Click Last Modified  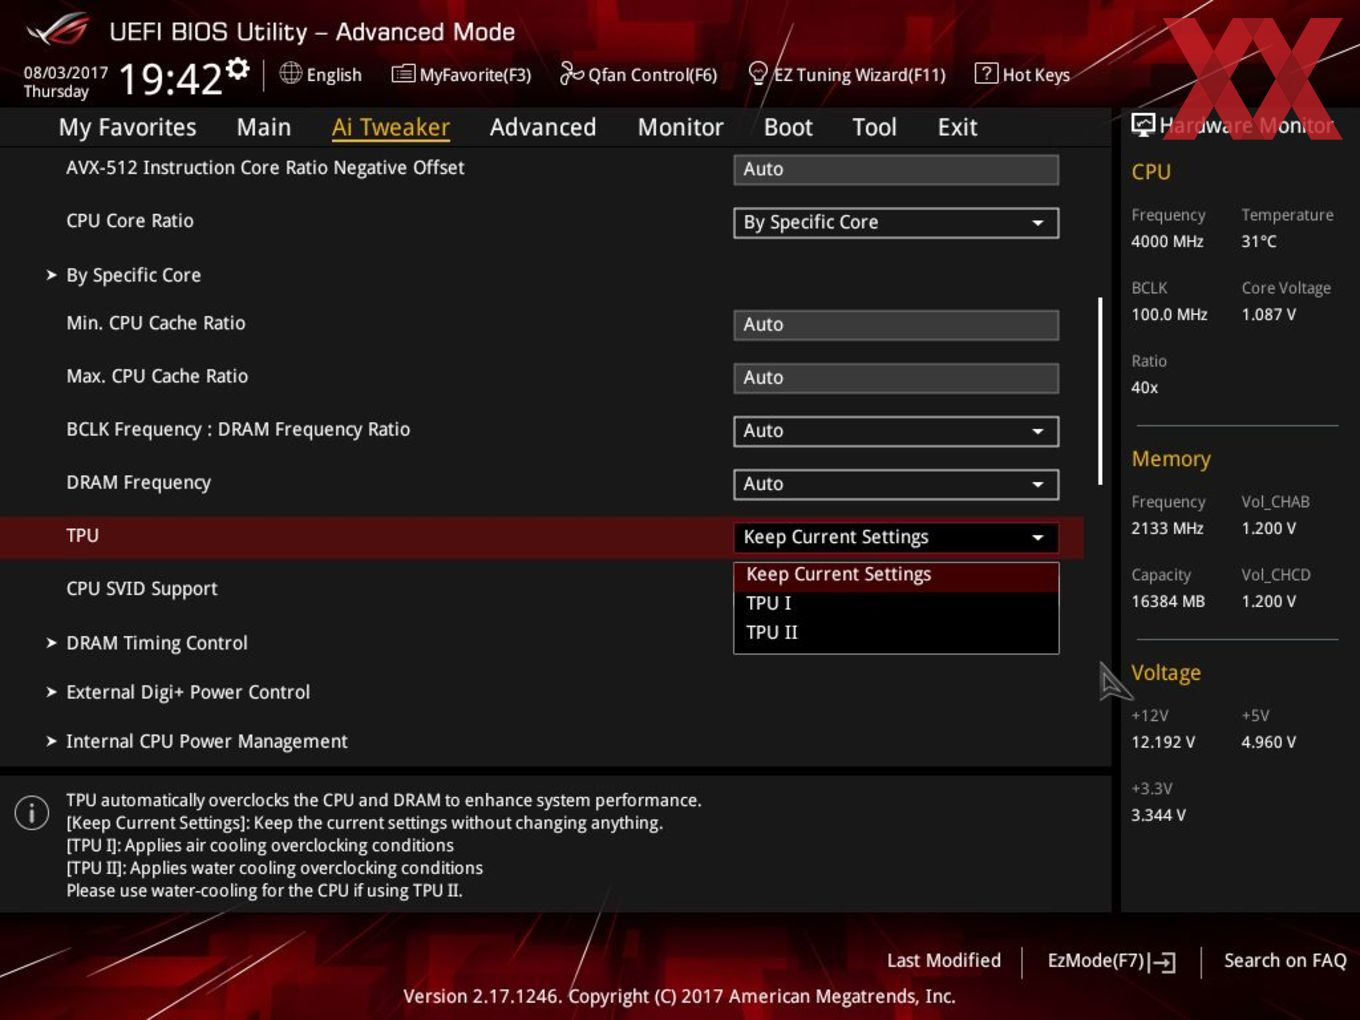click(x=944, y=961)
